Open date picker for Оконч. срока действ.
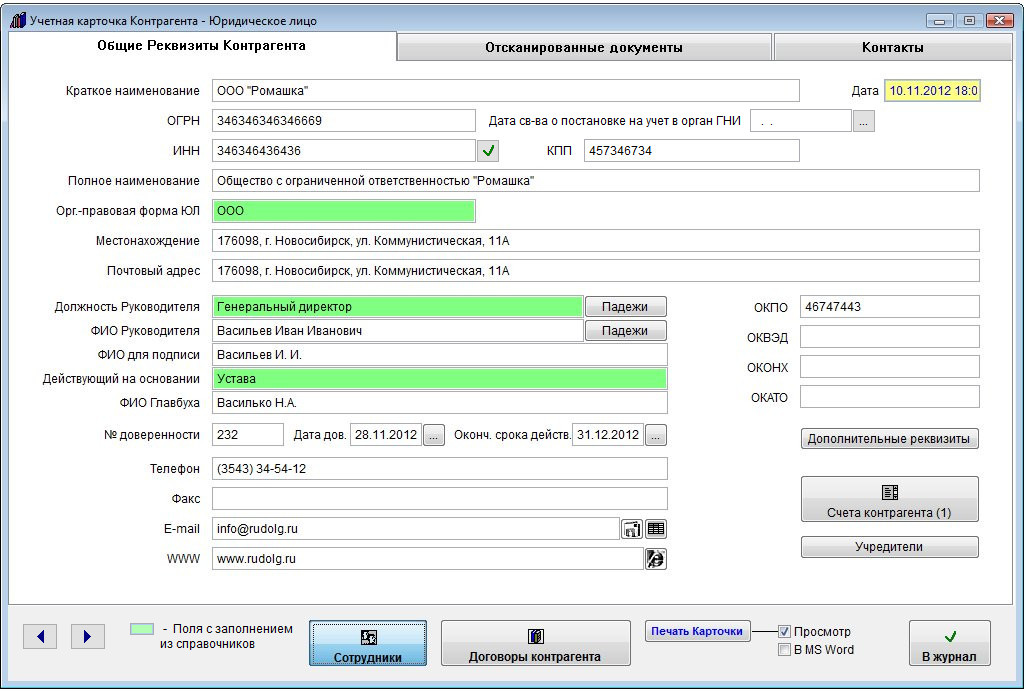The width and height of the screenshot is (1026, 691). (x=656, y=435)
